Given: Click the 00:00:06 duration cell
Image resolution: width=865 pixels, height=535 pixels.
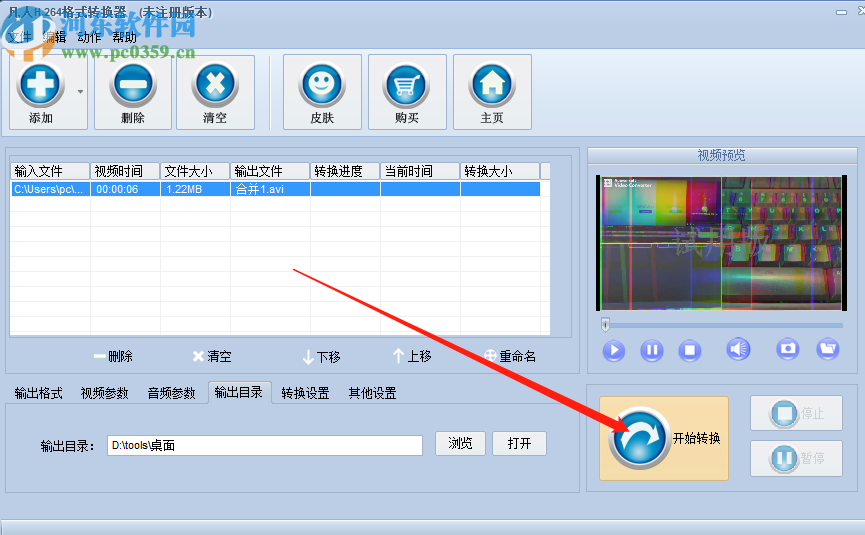Looking at the screenshot, I should pyautogui.click(x=125, y=189).
